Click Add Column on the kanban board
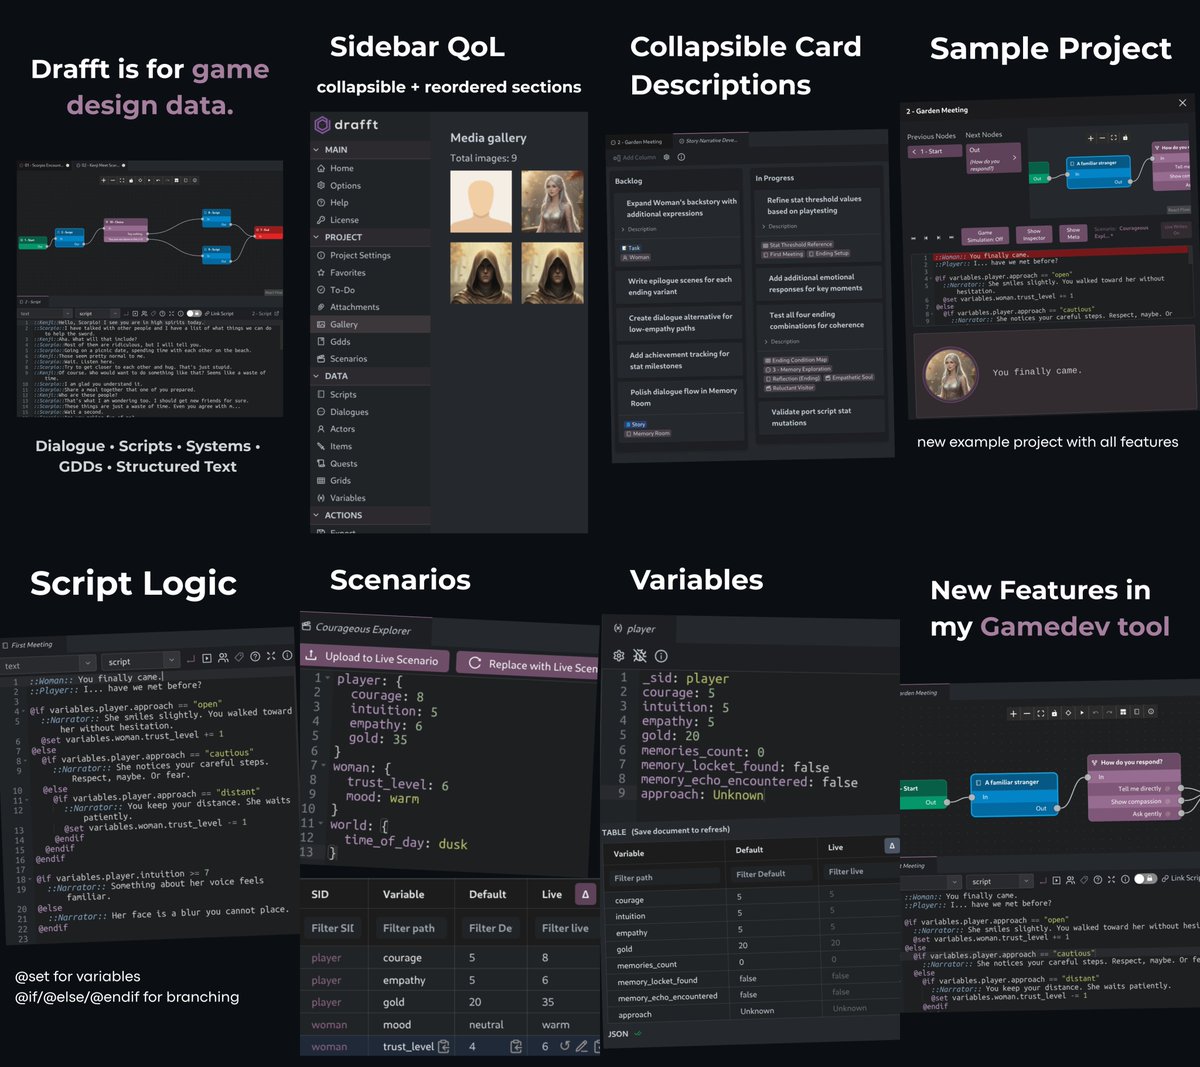This screenshot has width=1200, height=1067. pos(634,157)
